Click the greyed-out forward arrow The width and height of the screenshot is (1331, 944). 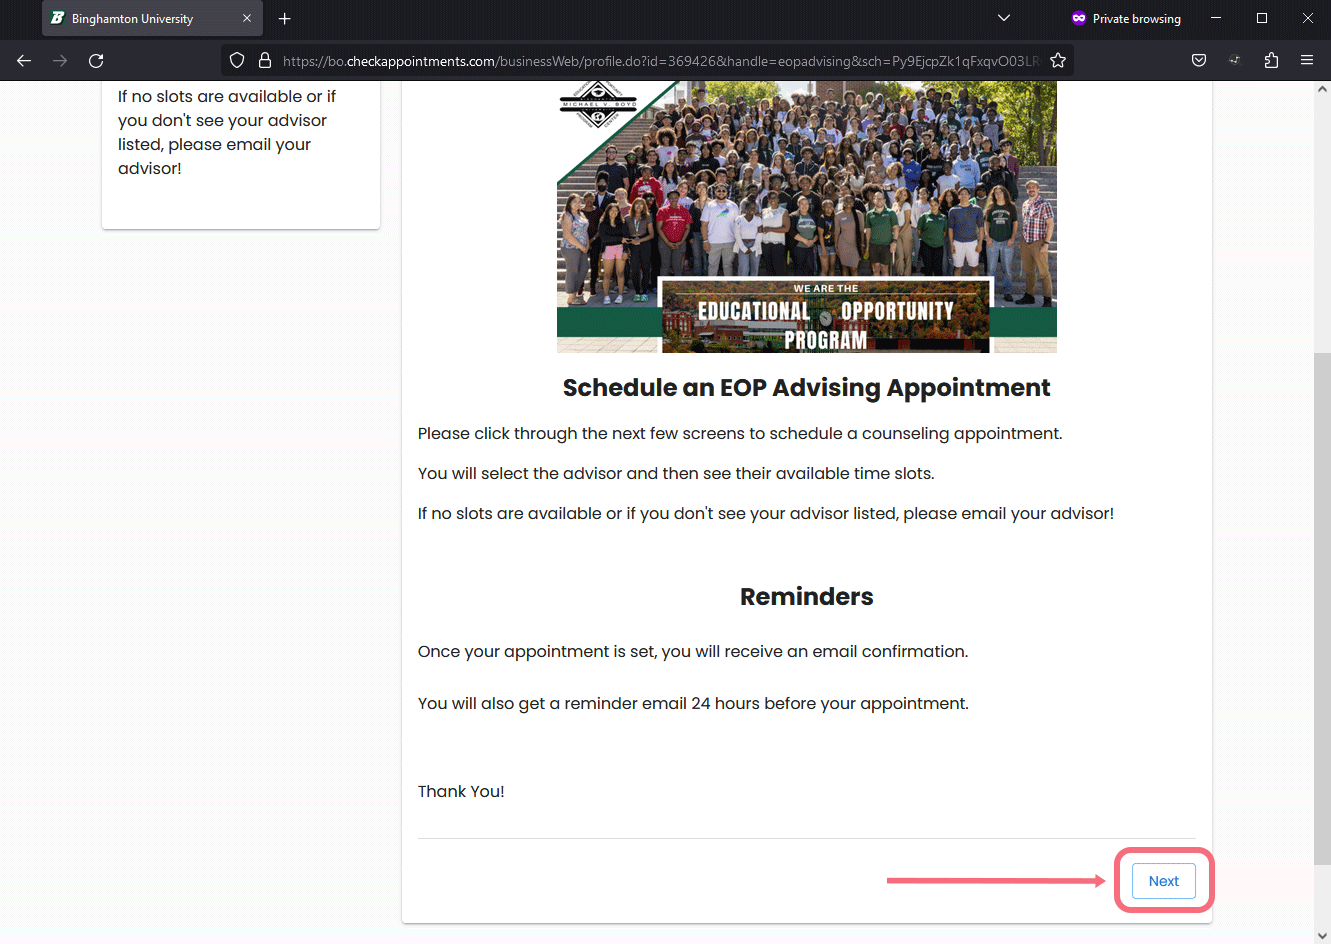coord(60,61)
